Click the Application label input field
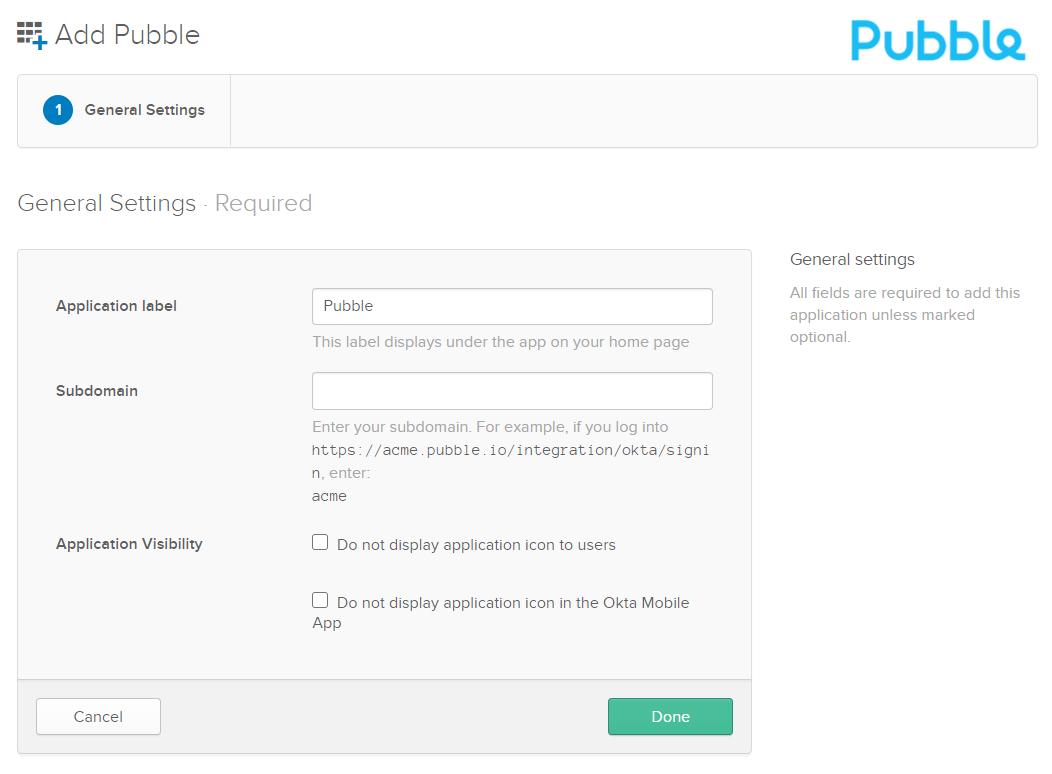Viewport: 1052px width, 774px height. tap(512, 307)
